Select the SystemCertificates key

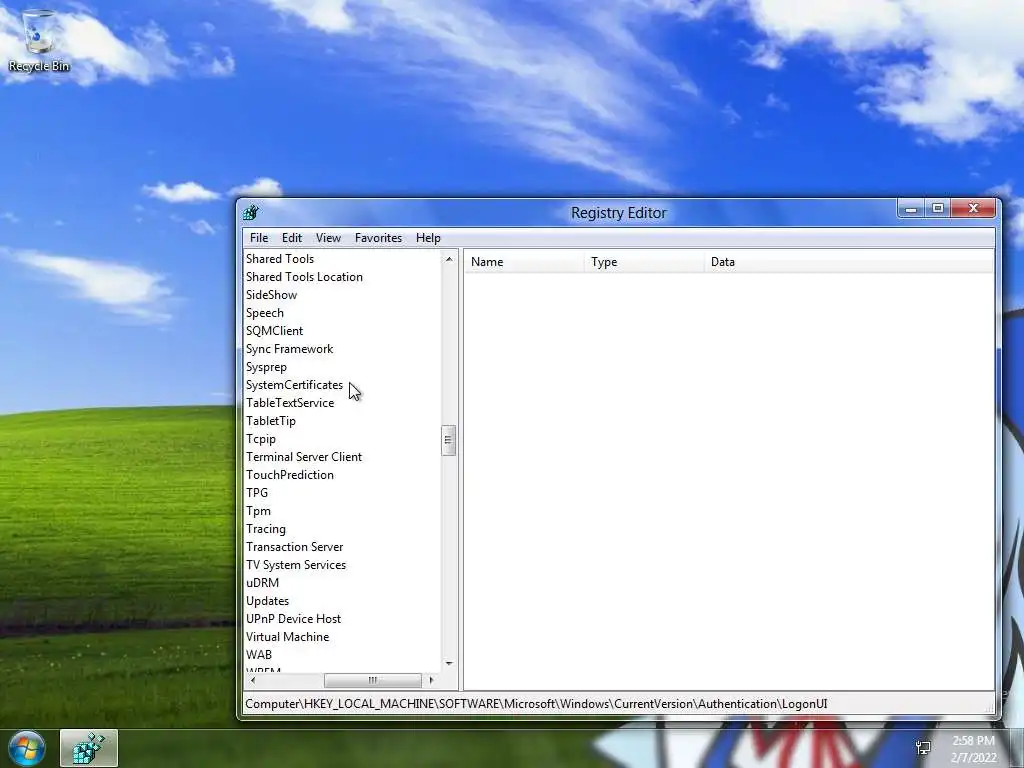click(x=295, y=385)
